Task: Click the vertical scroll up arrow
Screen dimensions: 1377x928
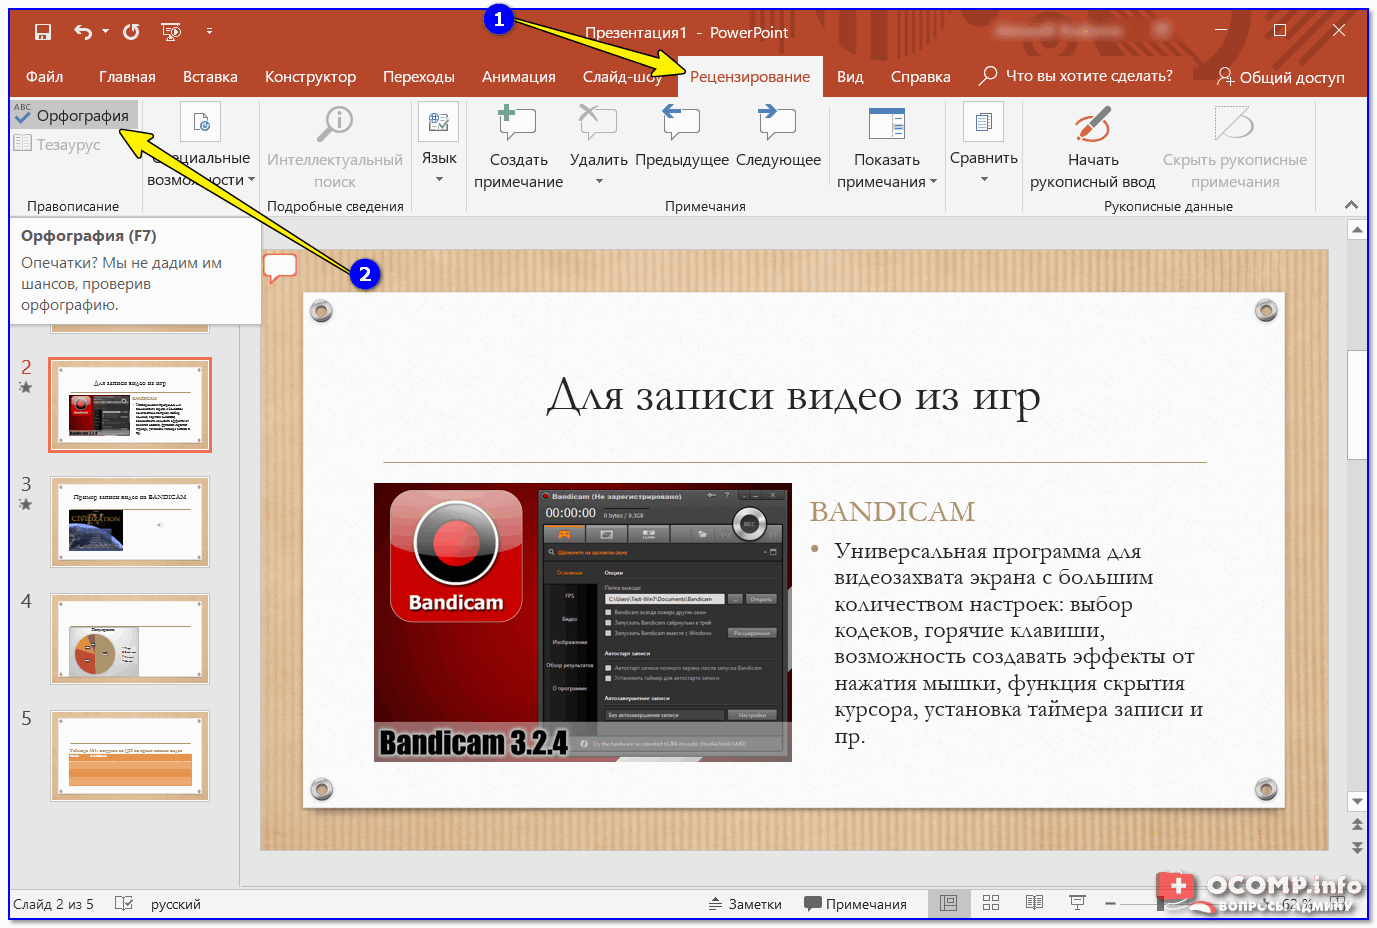Action: click(x=1357, y=230)
